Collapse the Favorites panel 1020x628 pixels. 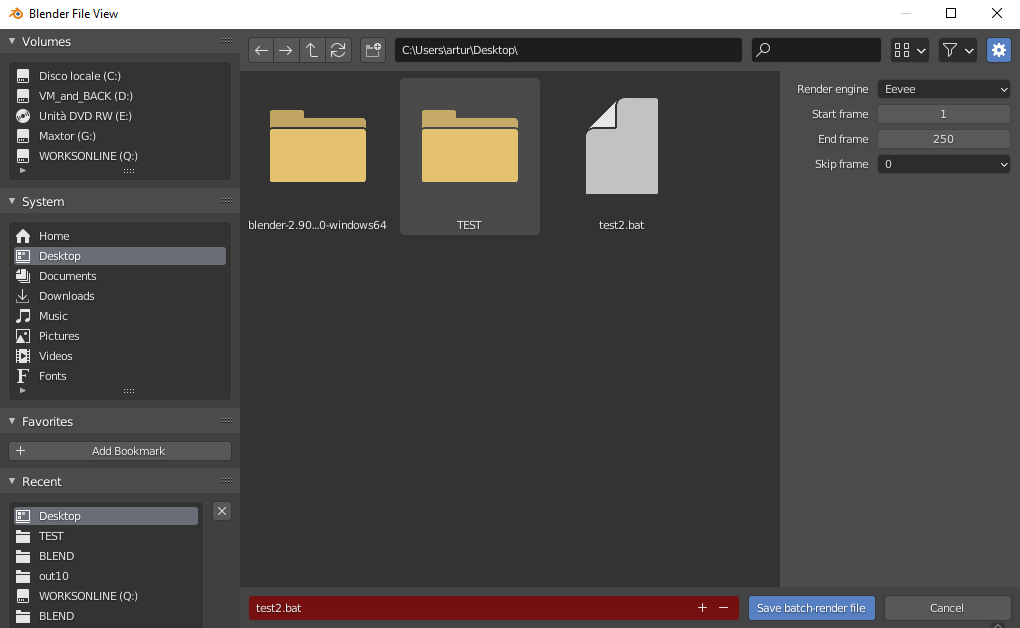pyautogui.click(x=12, y=421)
